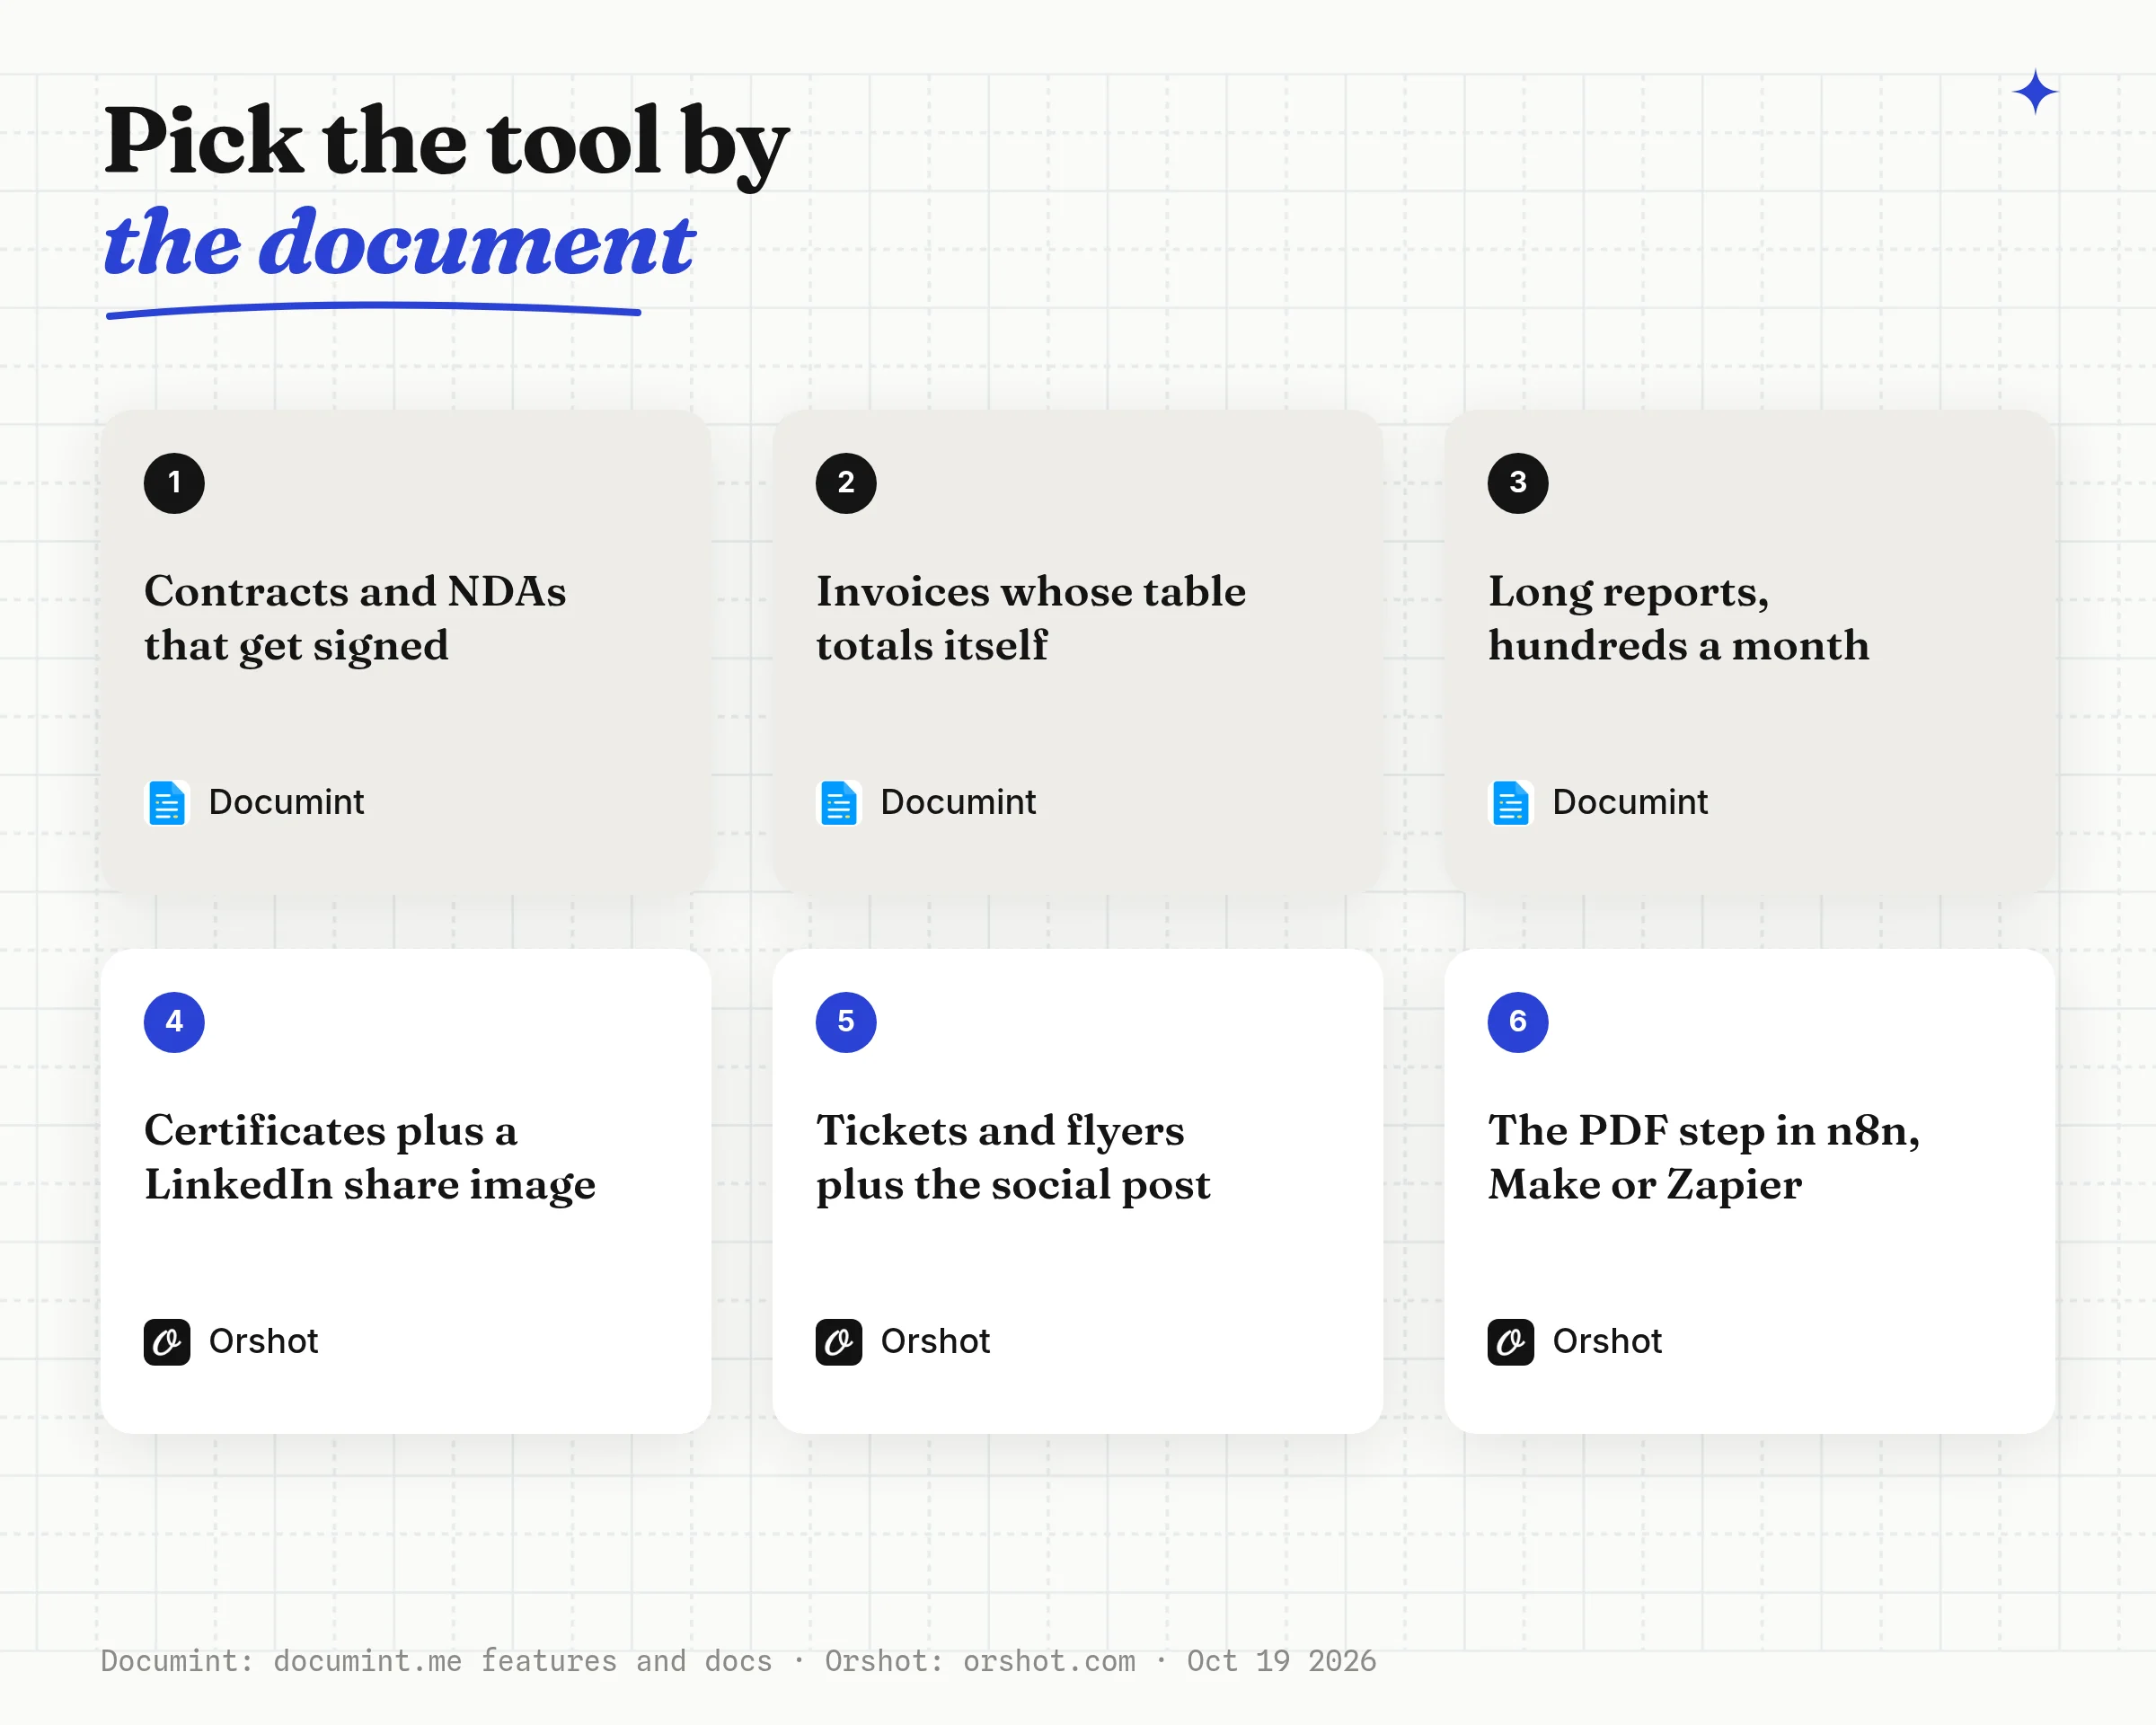
Task: Select the 'Invoices whose table totals itself' heading
Action: tap(1031, 618)
